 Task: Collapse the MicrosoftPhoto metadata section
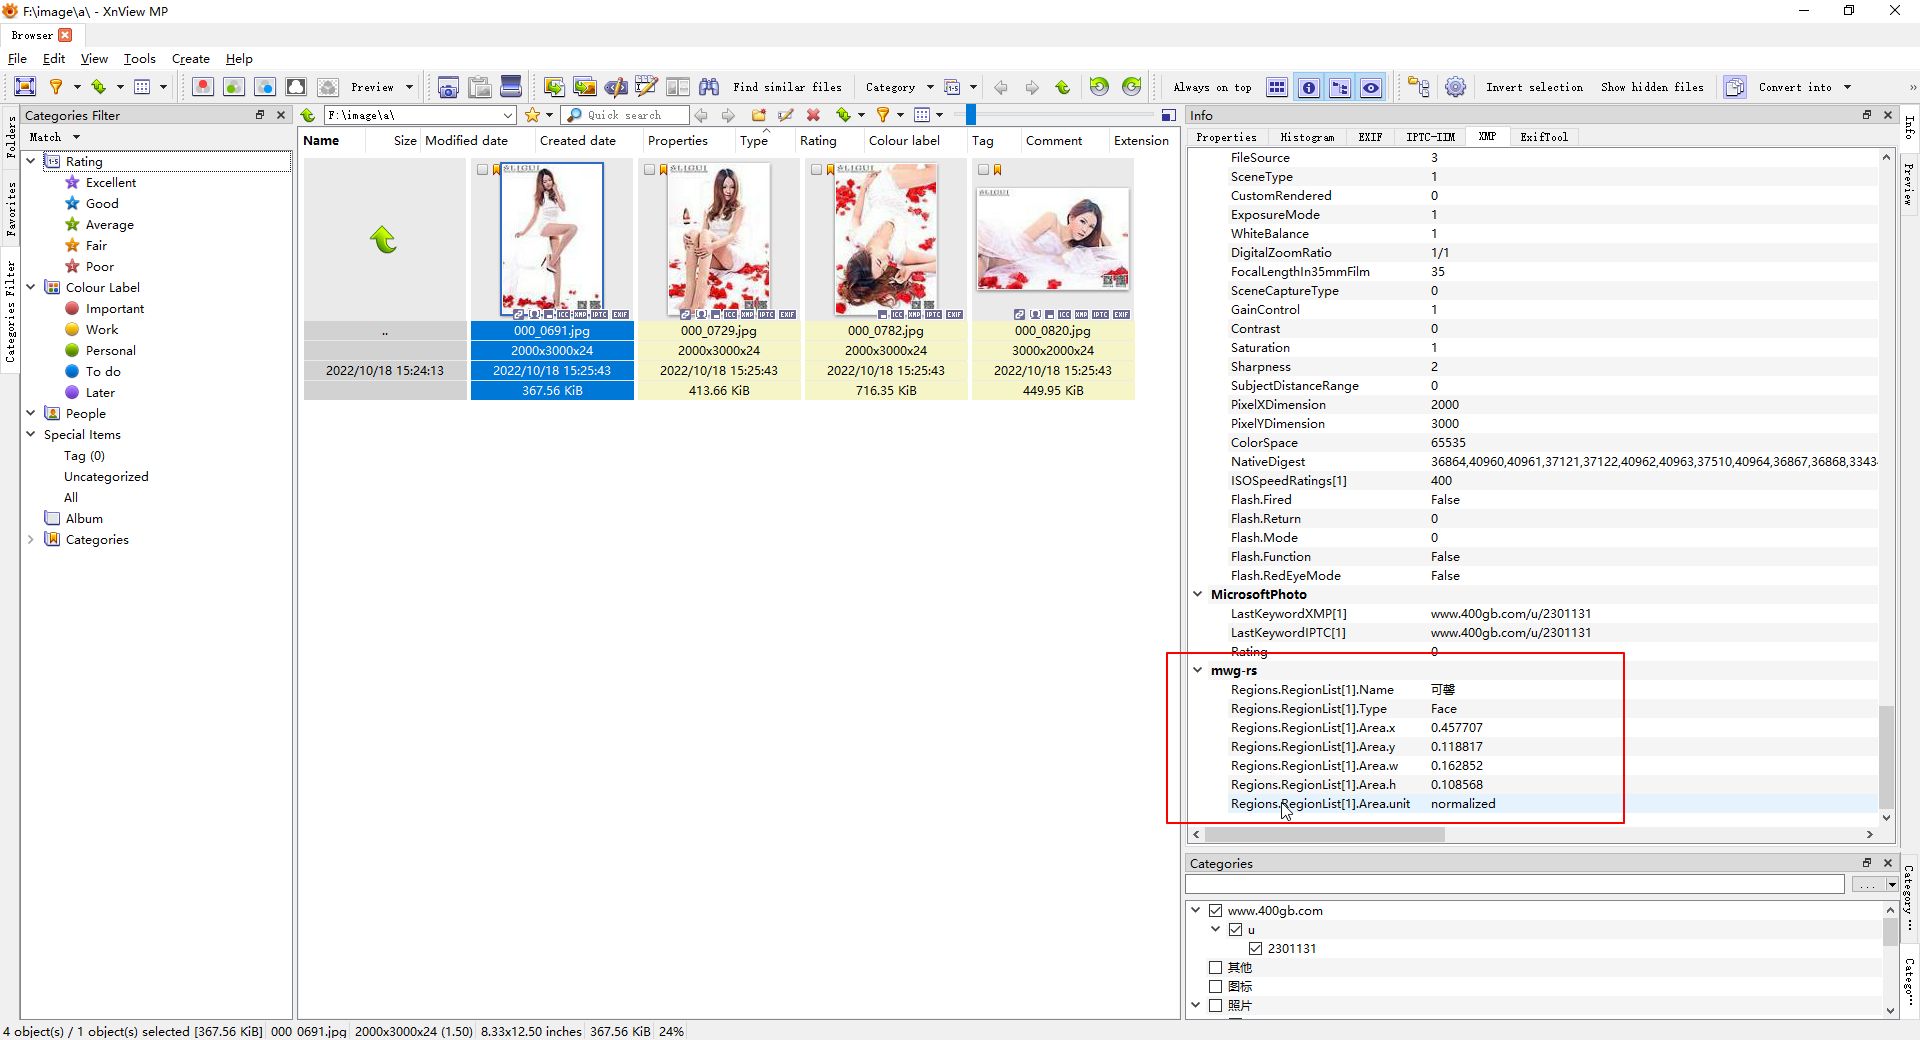[1198, 594]
